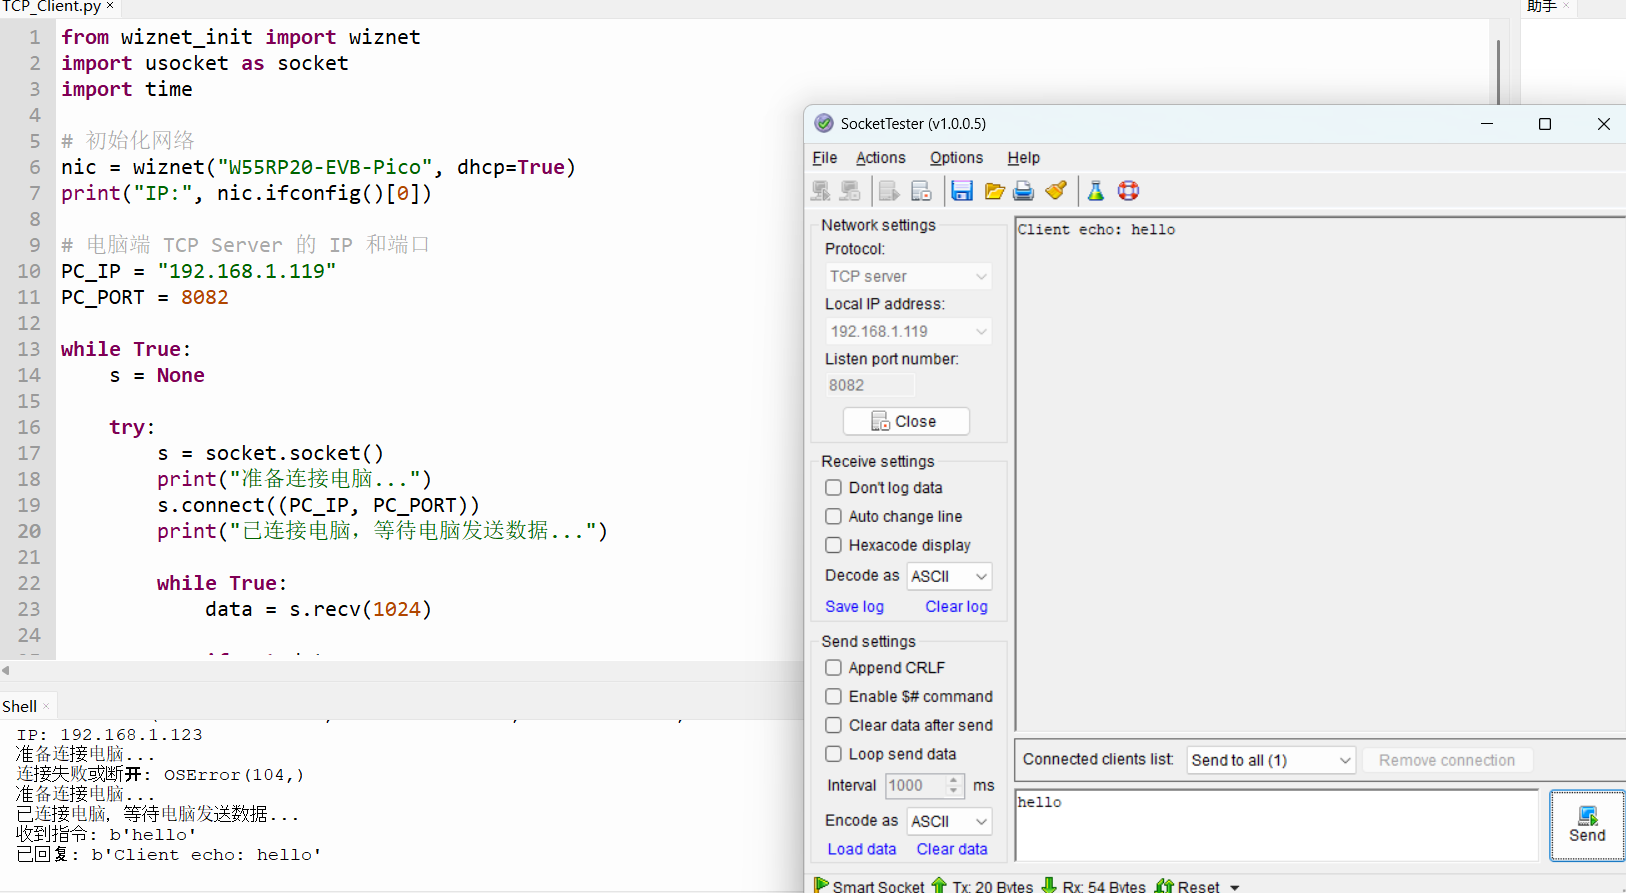
Task: Click the Send button
Action: tap(1587, 825)
